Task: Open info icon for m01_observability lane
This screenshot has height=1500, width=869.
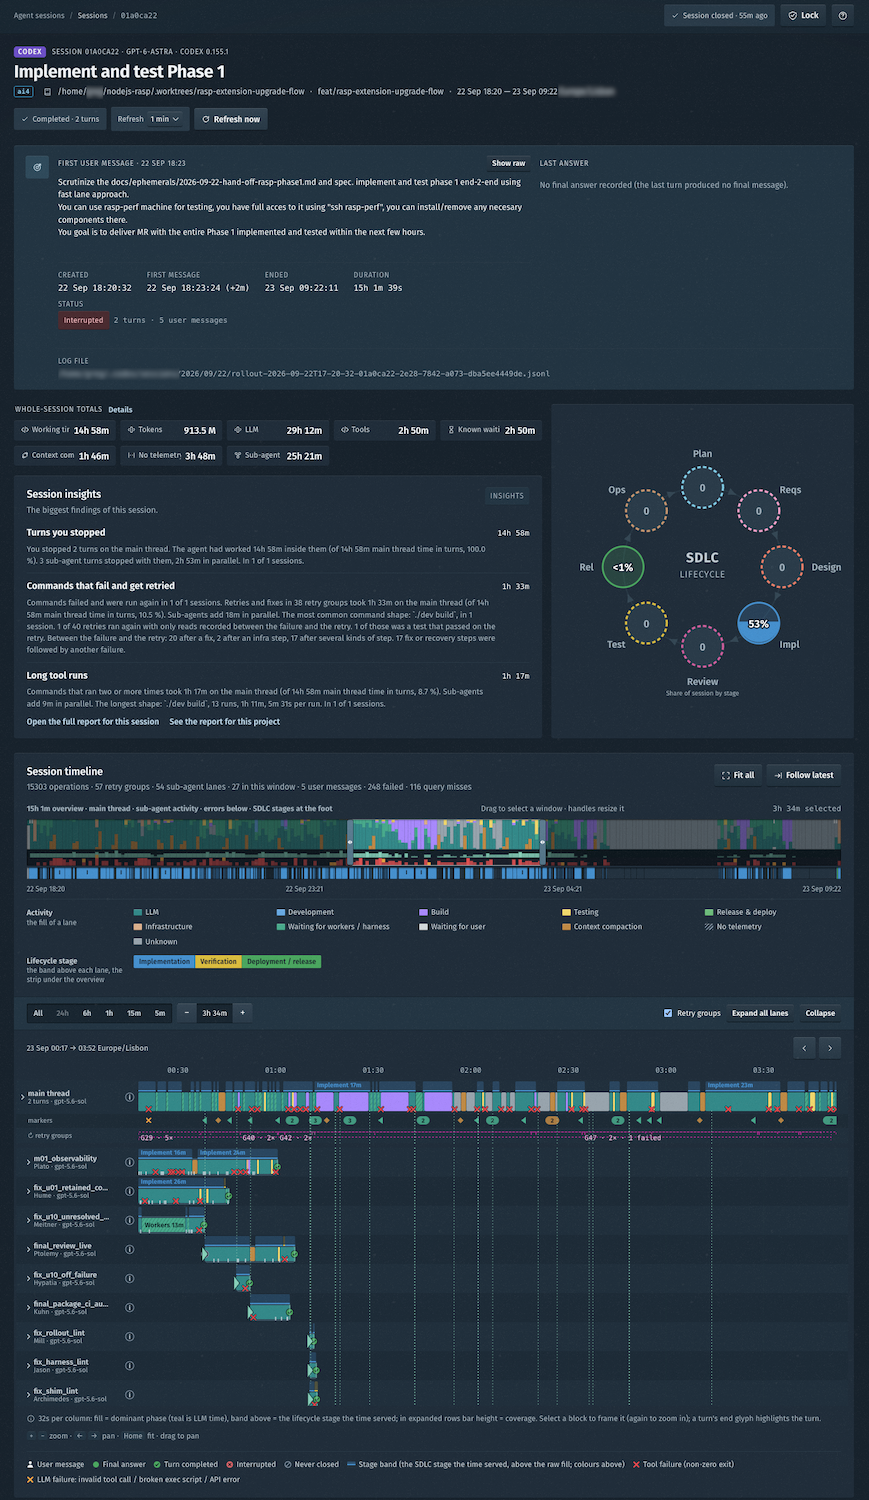Action: pyautogui.click(x=129, y=1162)
